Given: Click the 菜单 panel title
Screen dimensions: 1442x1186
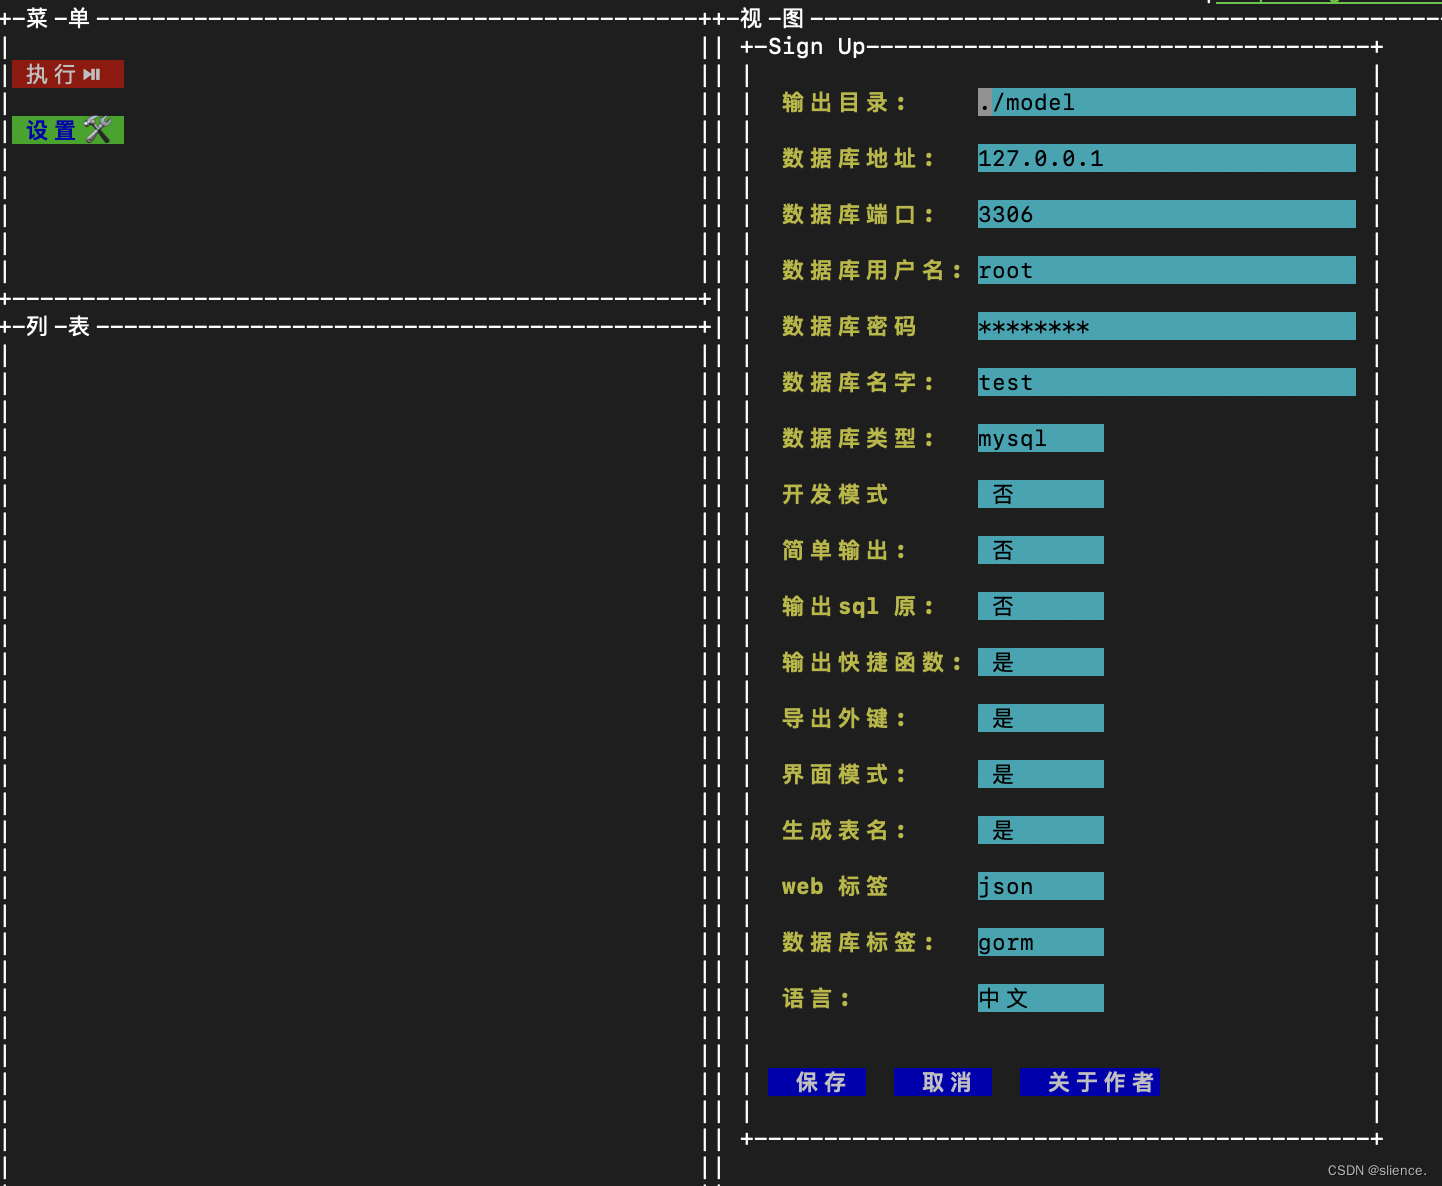Looking at the screenshot, I should pos(58,18).
